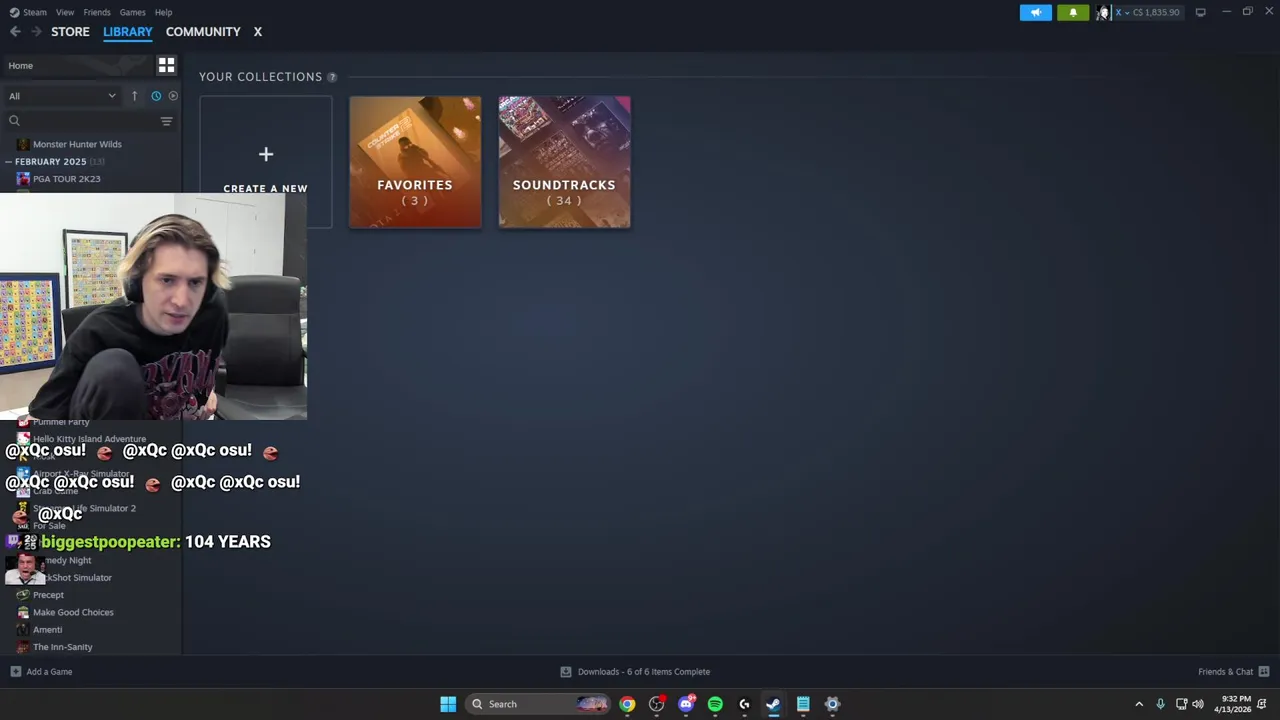Open the Help menu
This screenshot has width=1280, height=720.
point(164,12)
